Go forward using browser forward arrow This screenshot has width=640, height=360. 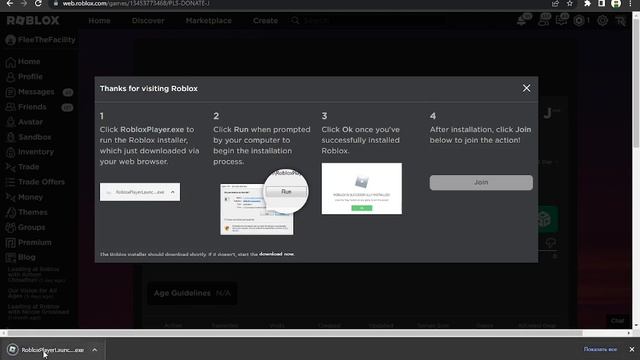[24, 4]
